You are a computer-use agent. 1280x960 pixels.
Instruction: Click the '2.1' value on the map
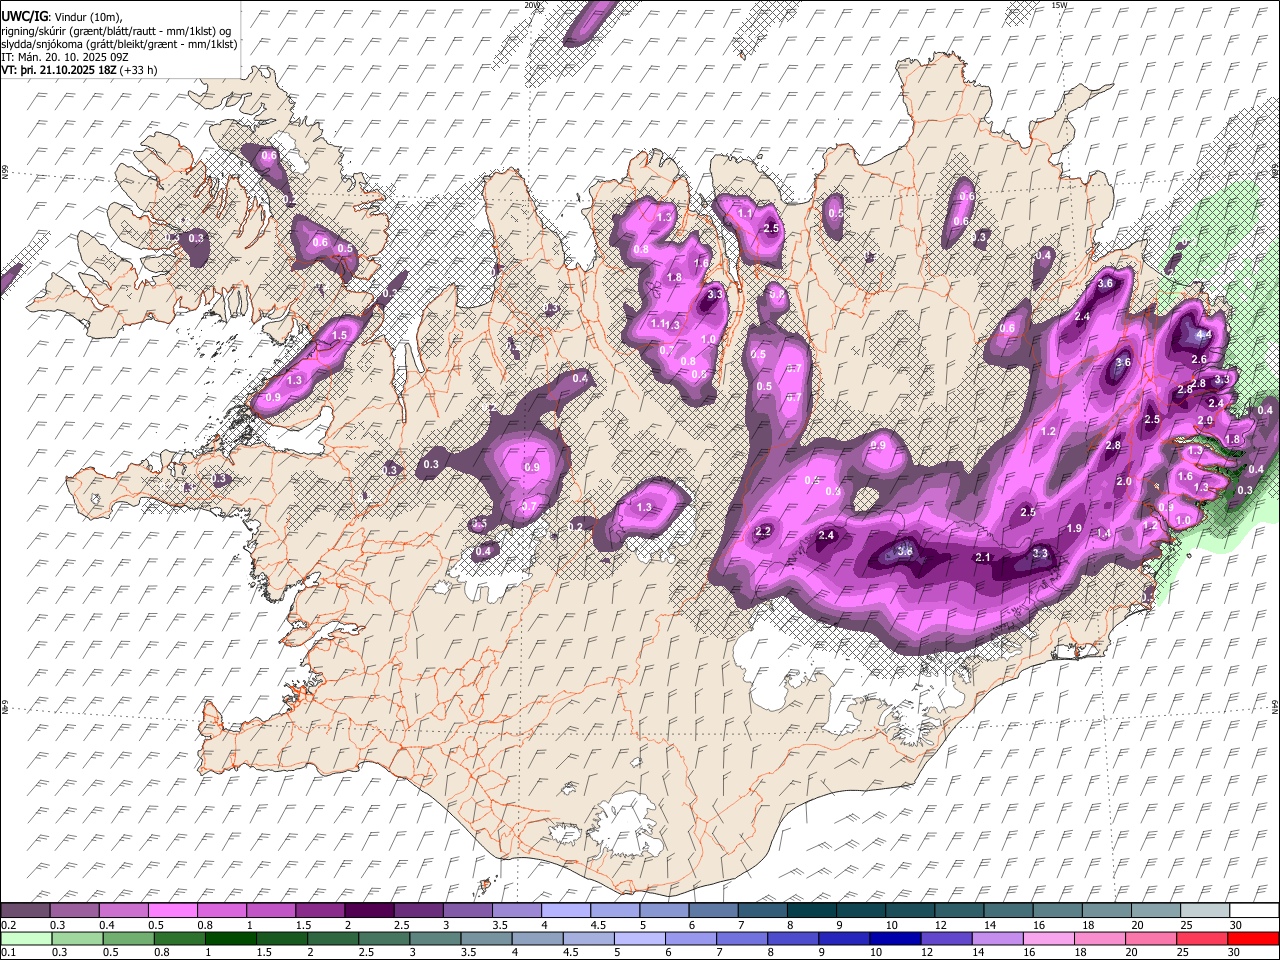coord(983,558)
